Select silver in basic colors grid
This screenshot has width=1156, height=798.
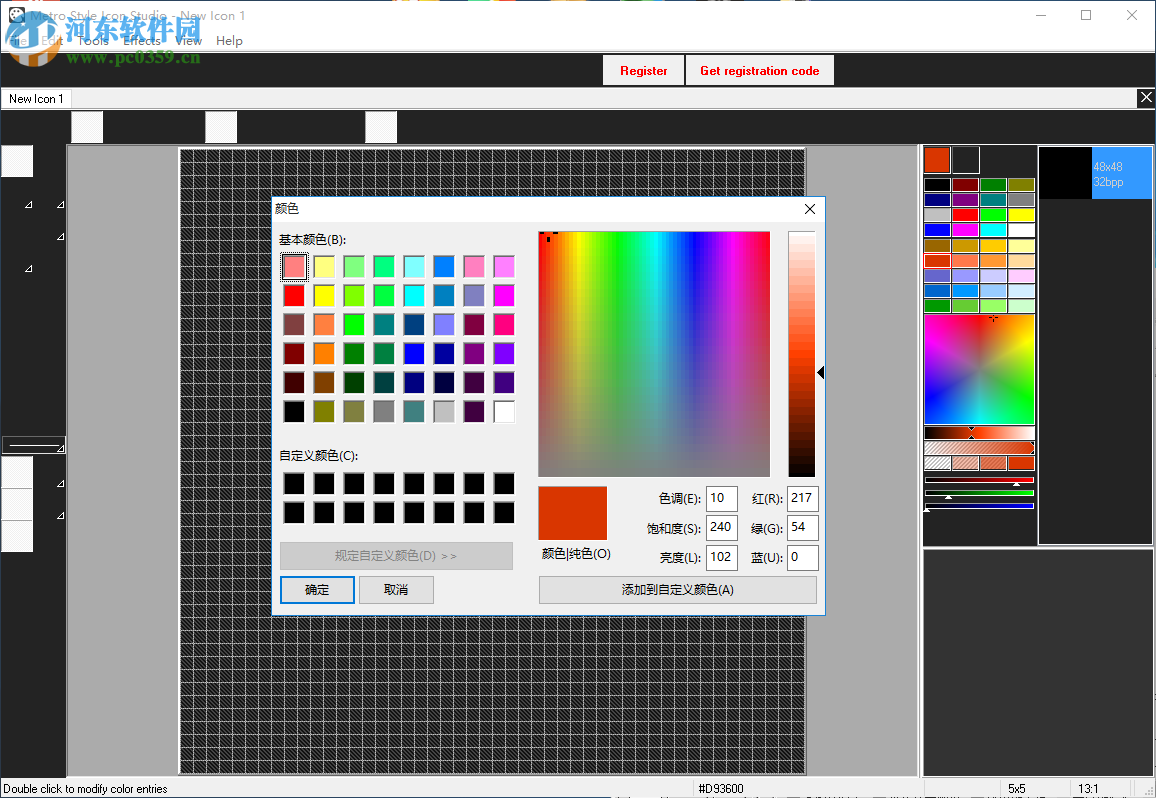tap(444, 412)
